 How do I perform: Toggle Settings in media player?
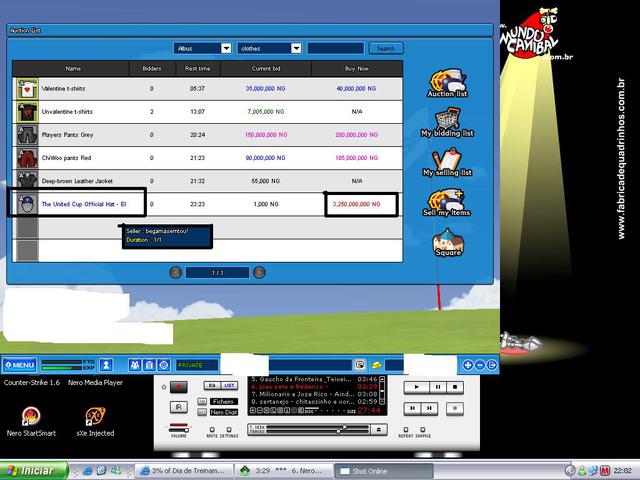229,430
